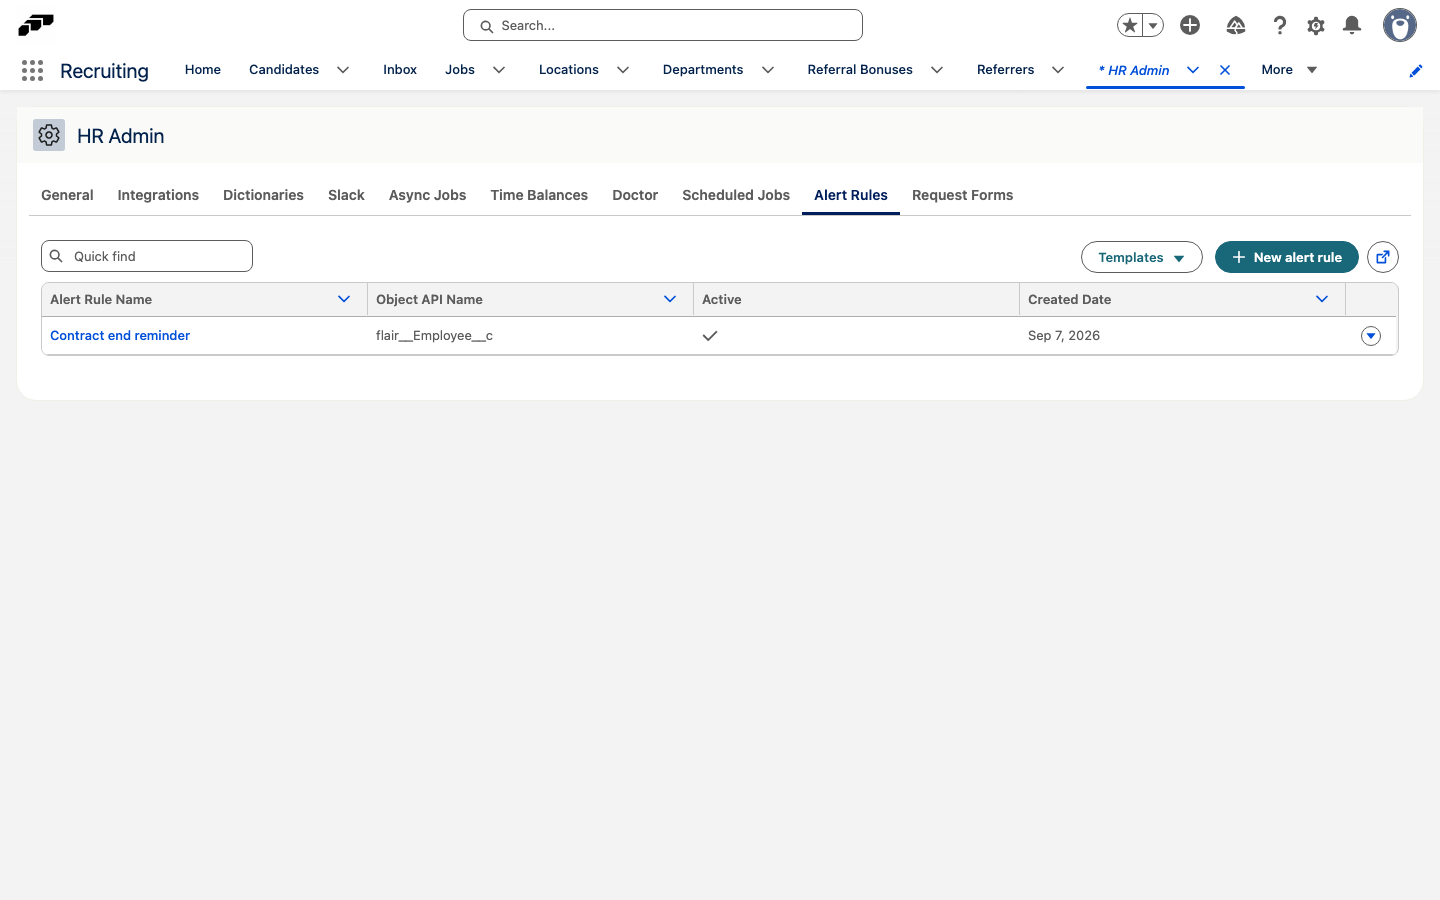The width and height of the screenshot is (1440, 900).
Task: Open the Global Actions plus icon
Action: (1190, 25)
